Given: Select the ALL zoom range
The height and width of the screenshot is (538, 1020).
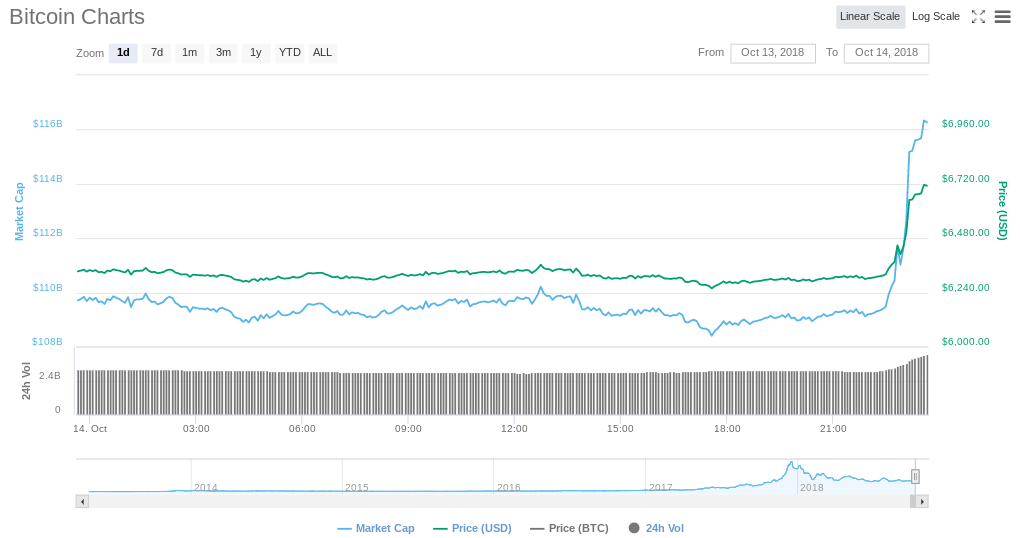Looking at the screenshot, I should pyautogui.click(x=322, y=53).
